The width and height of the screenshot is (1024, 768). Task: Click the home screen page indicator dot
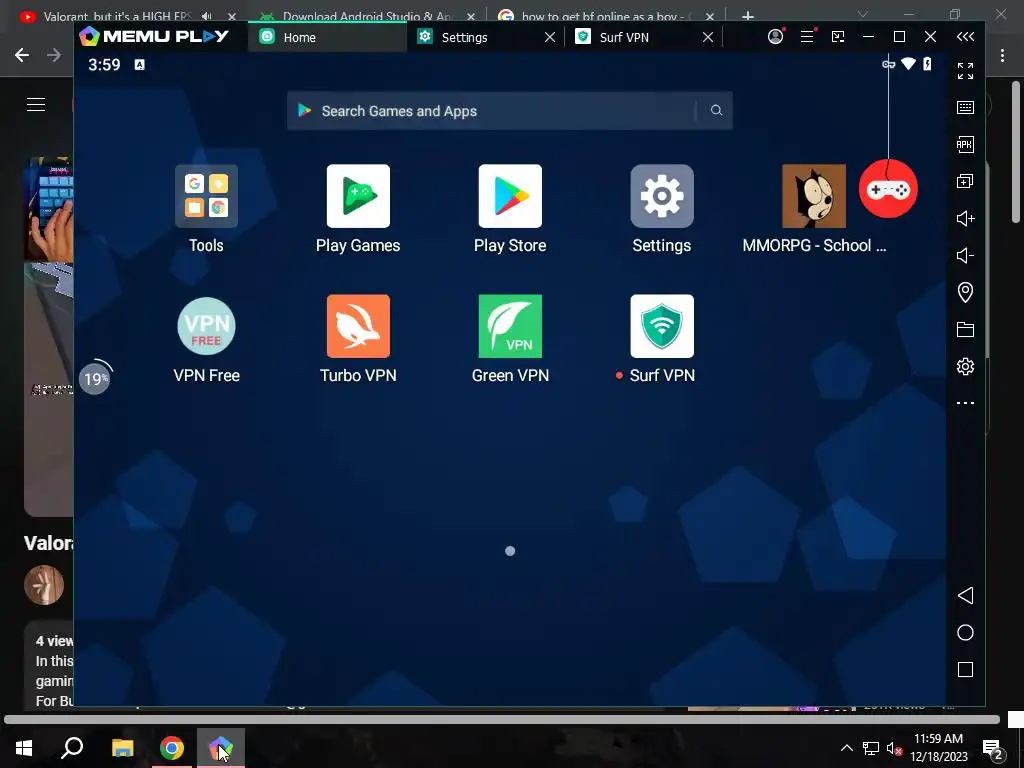click(x=510, y=551)
